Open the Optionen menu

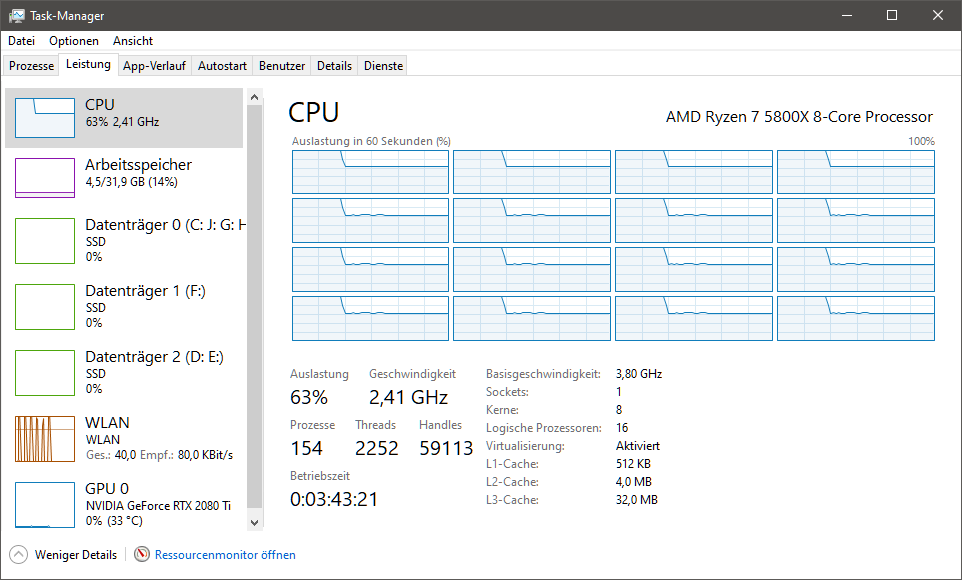click(74, 41)
